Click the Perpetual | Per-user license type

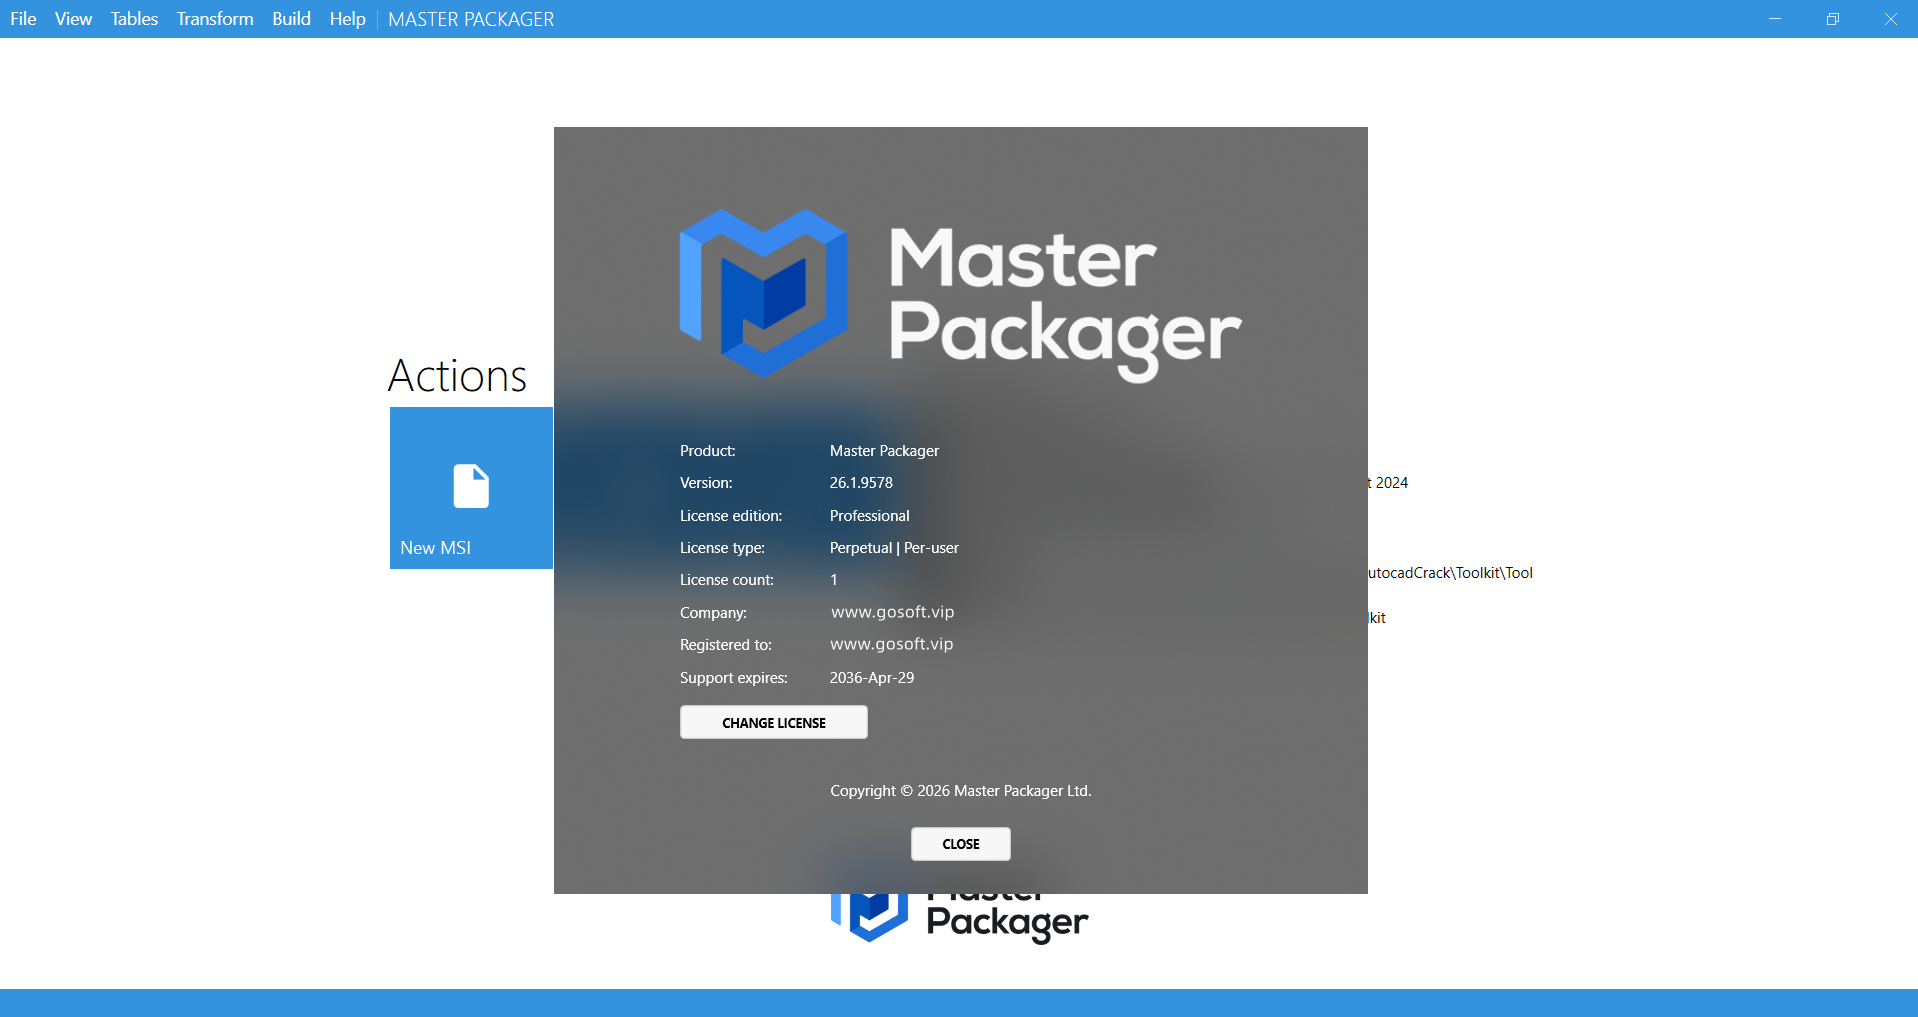(894, 548)
